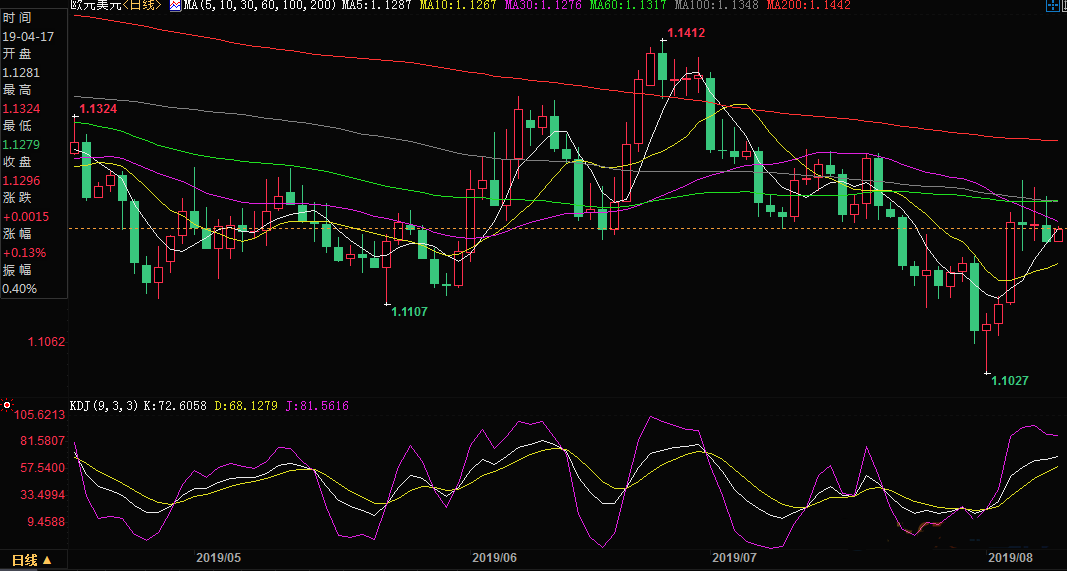1067x571 pixels.
Task: Open the 日线 period selector dropdown
Action: pyautogui.click(x=30, y=560)
